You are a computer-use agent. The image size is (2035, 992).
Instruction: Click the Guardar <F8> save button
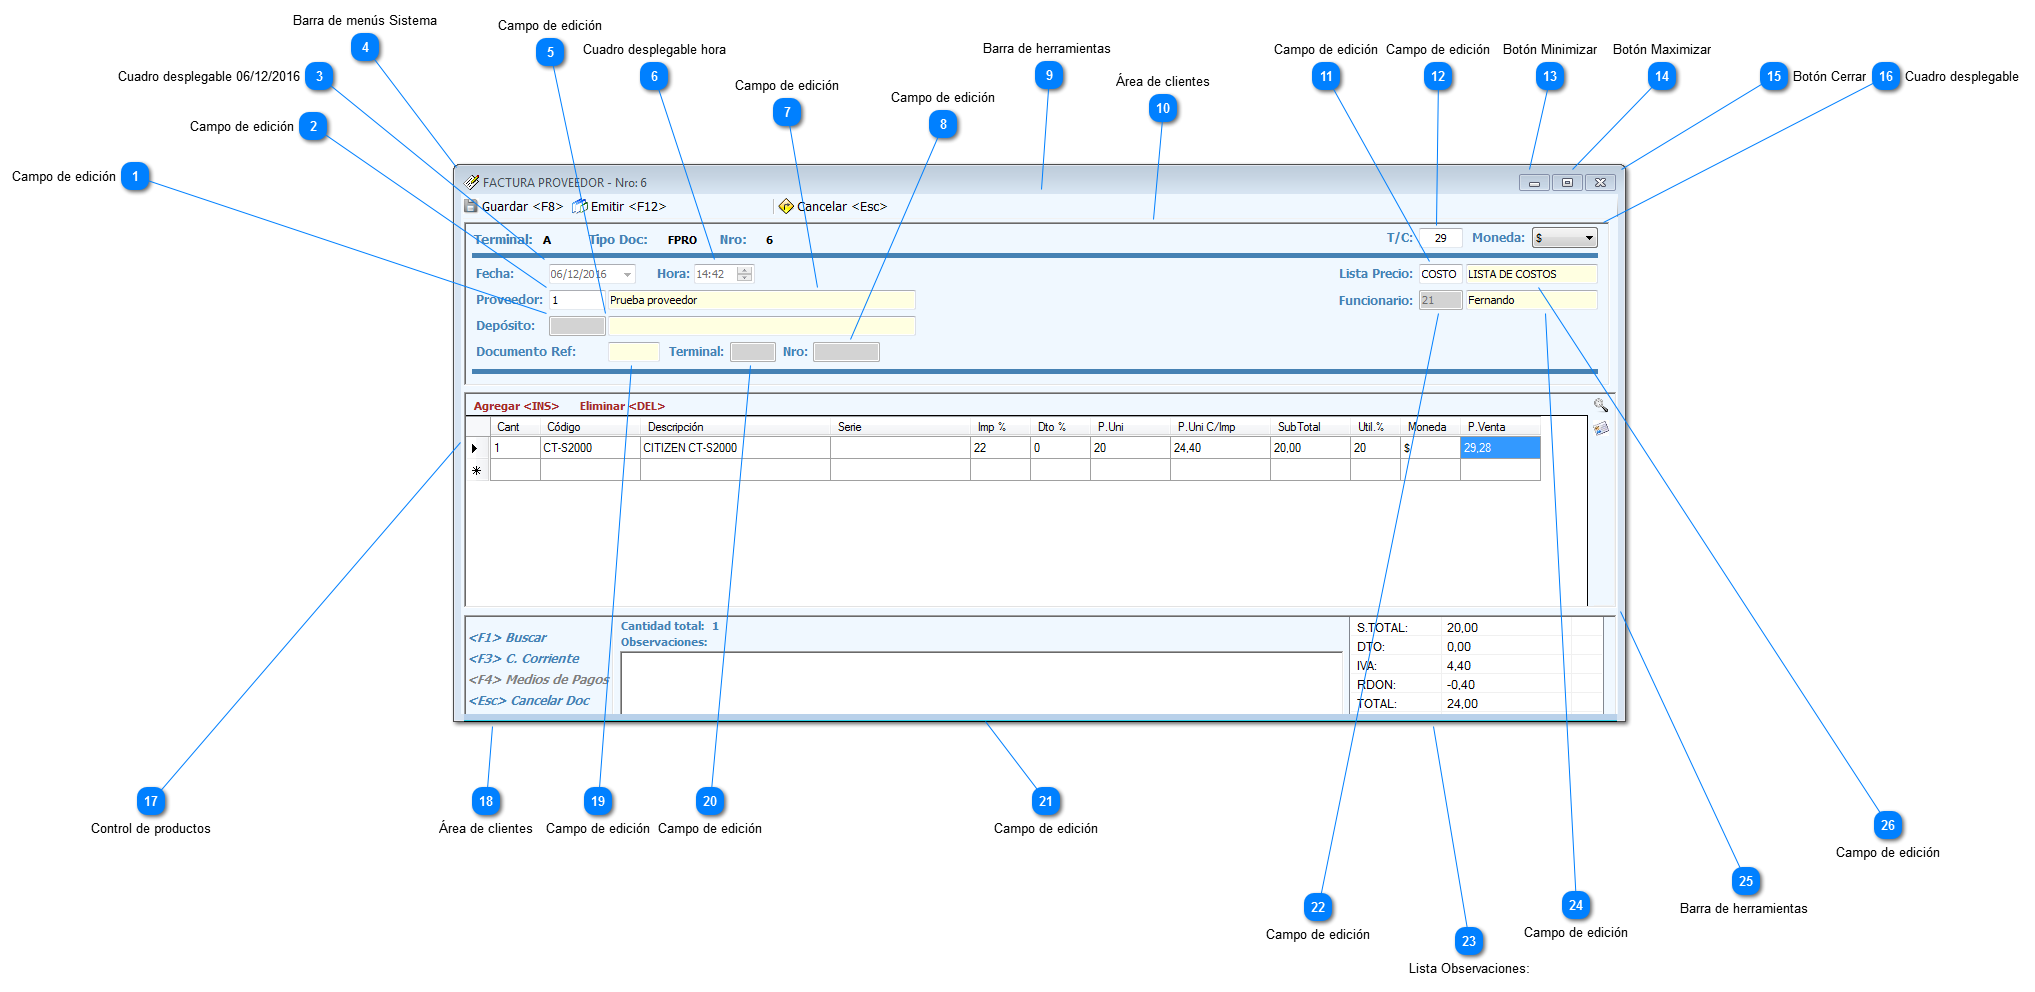[514, 207]
